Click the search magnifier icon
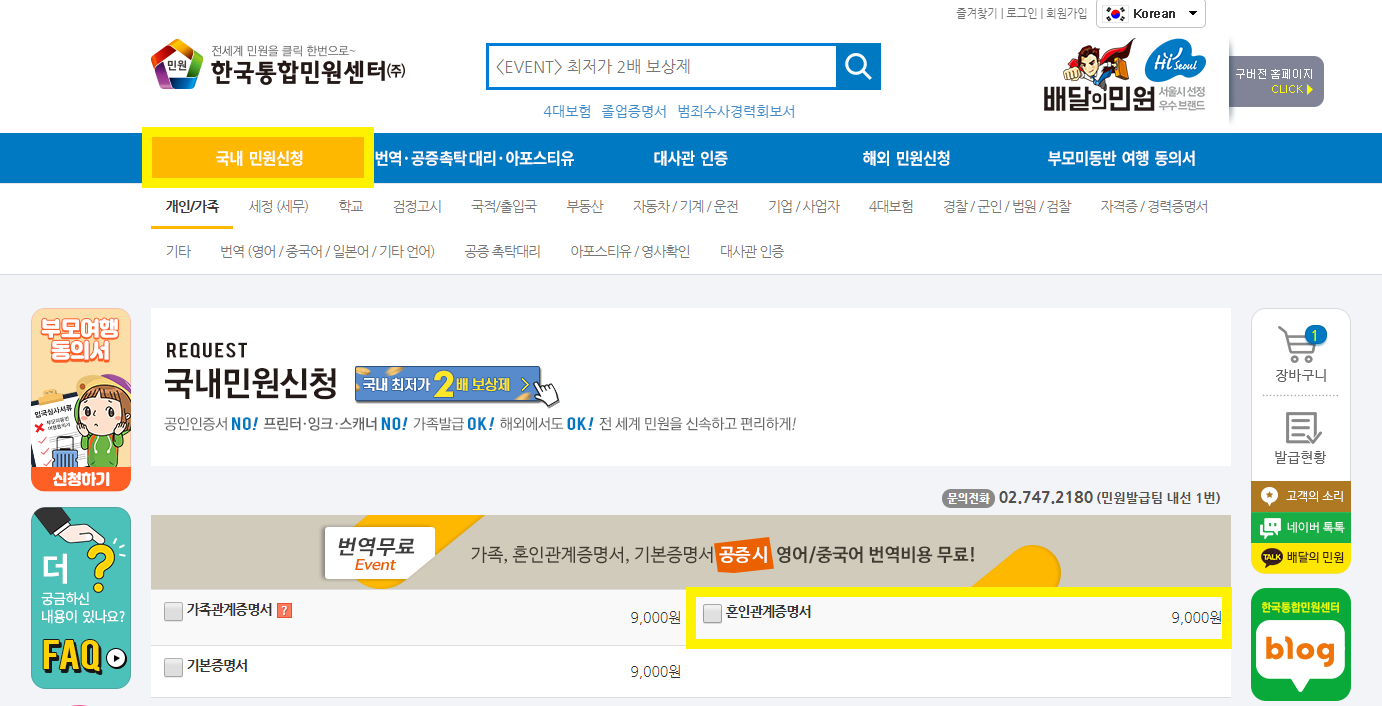The image size is (1382, 706). coord(858,66)
